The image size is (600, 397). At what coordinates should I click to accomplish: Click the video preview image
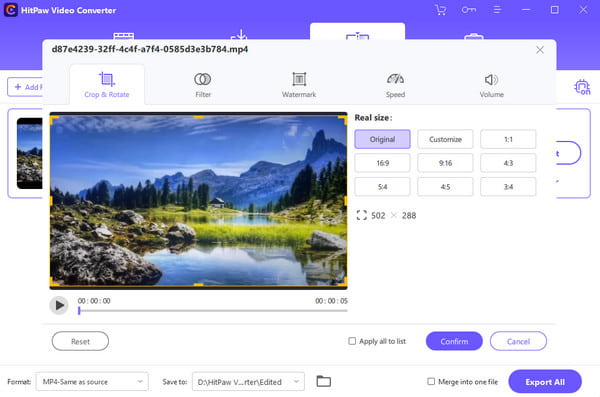click(198, 201)
